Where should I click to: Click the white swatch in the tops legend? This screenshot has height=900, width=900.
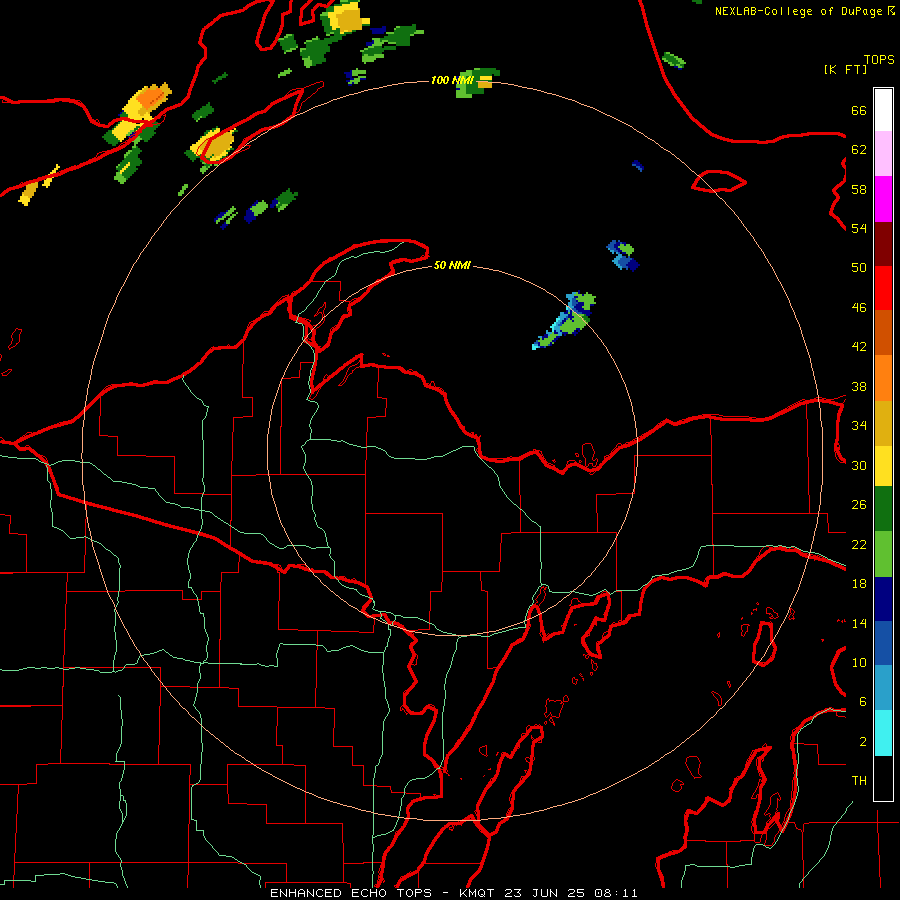coord(883,110)
